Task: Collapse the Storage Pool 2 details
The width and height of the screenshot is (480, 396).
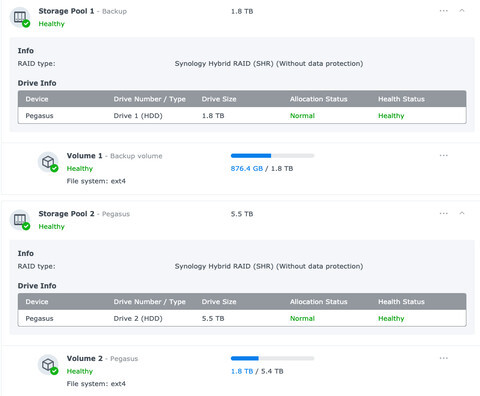Action: 462,213
